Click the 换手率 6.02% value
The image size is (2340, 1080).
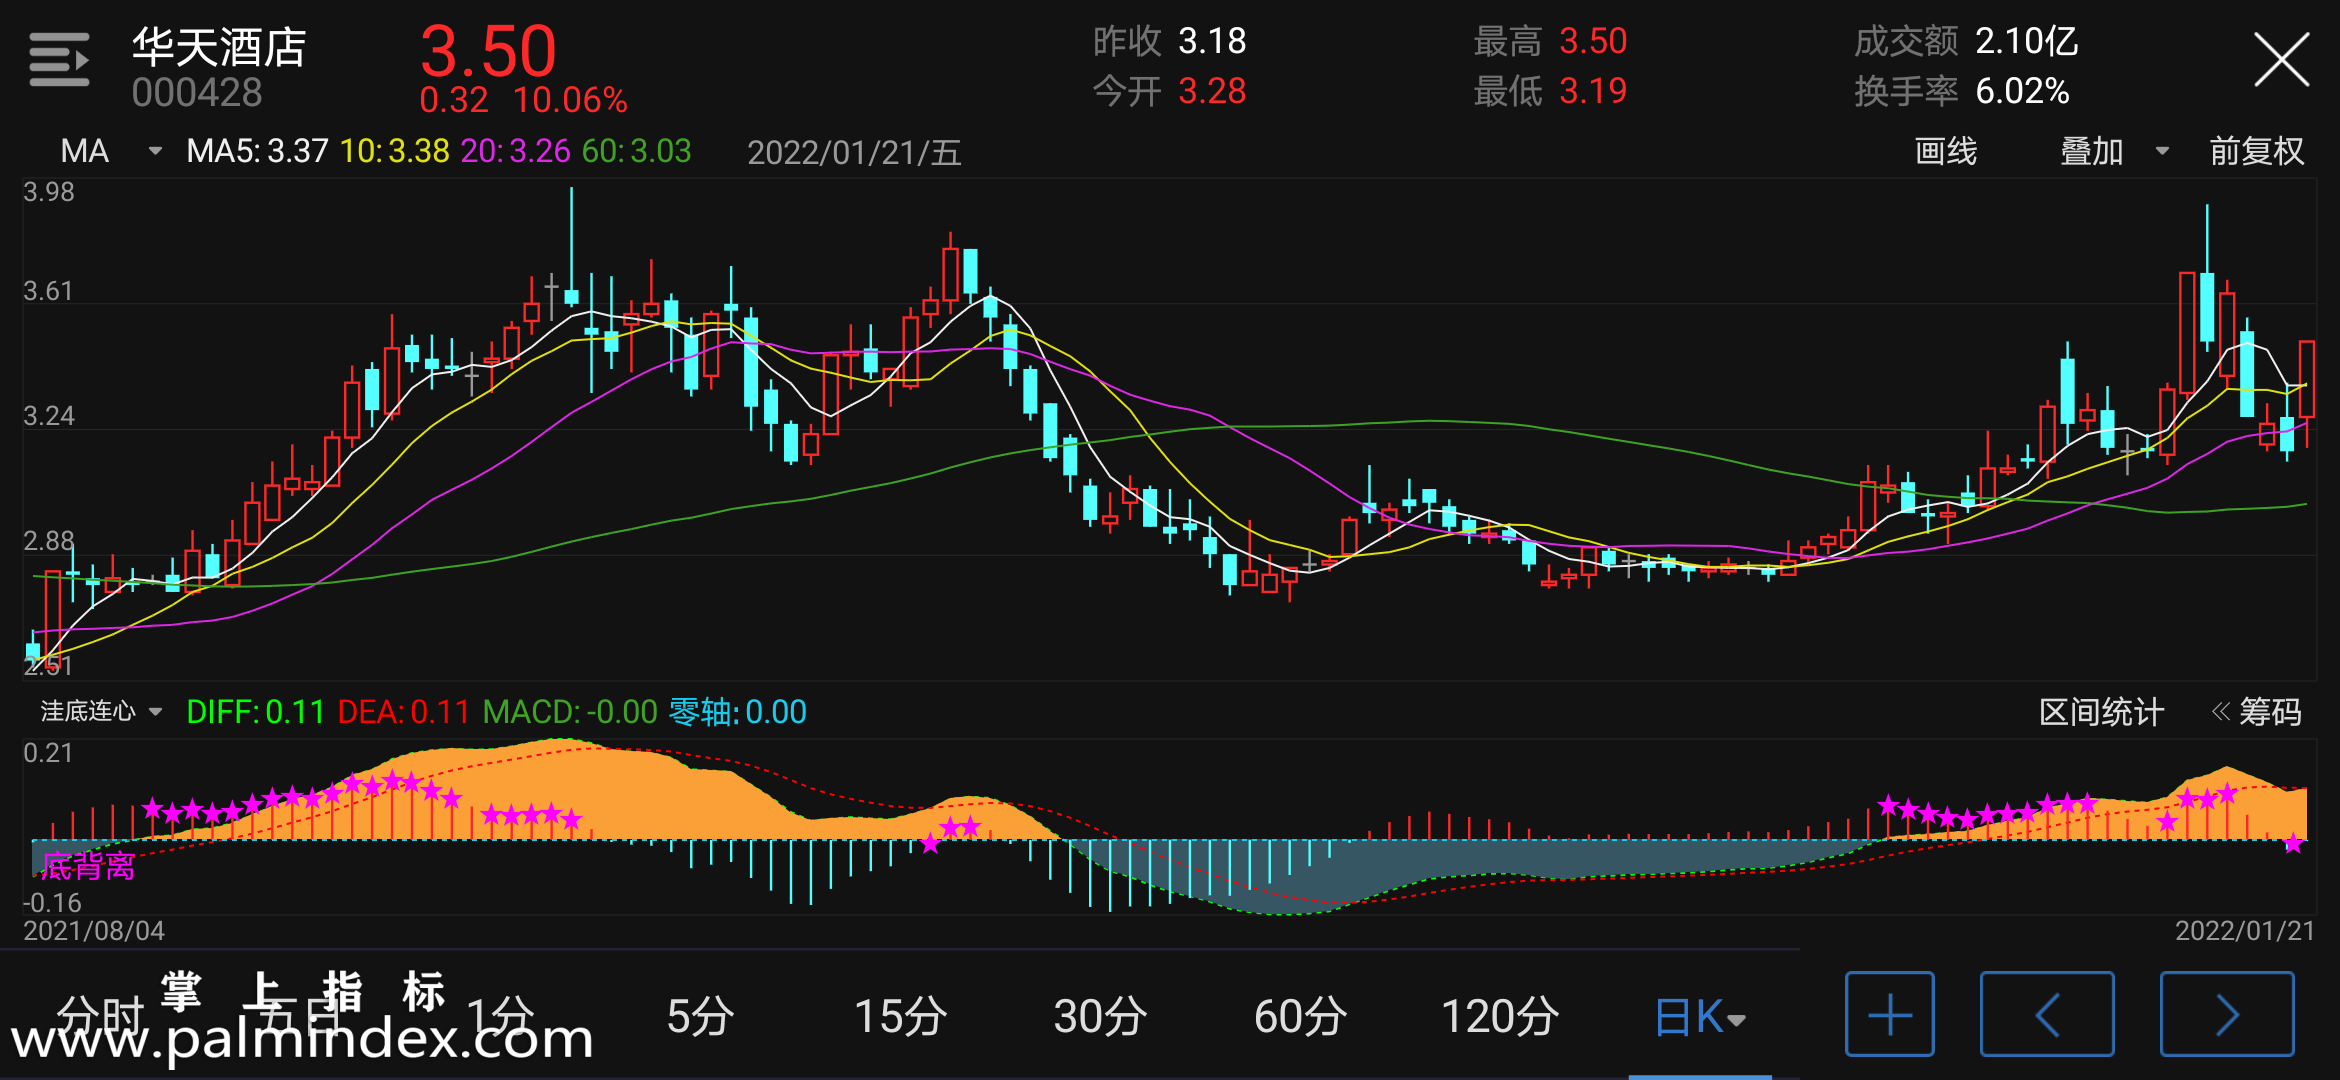pos(2022,91)
